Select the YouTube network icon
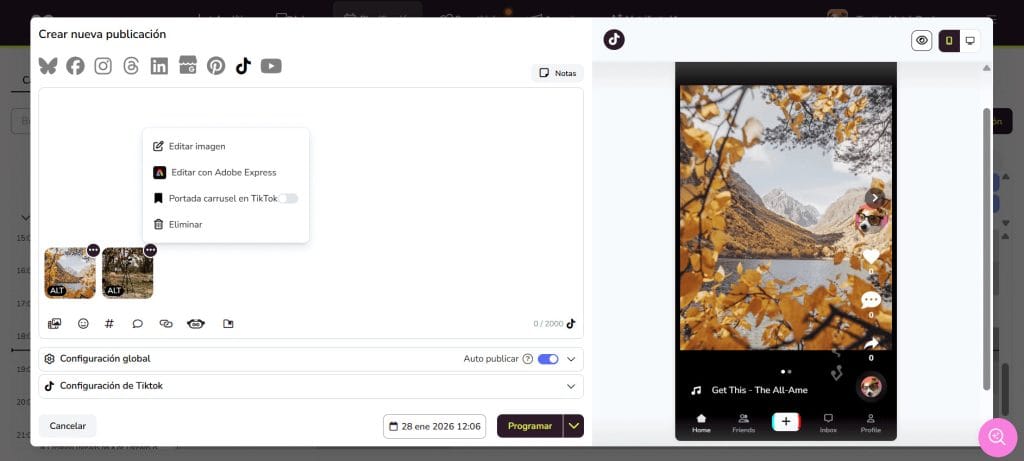The image size is (1024, 461). pos(271,66)
